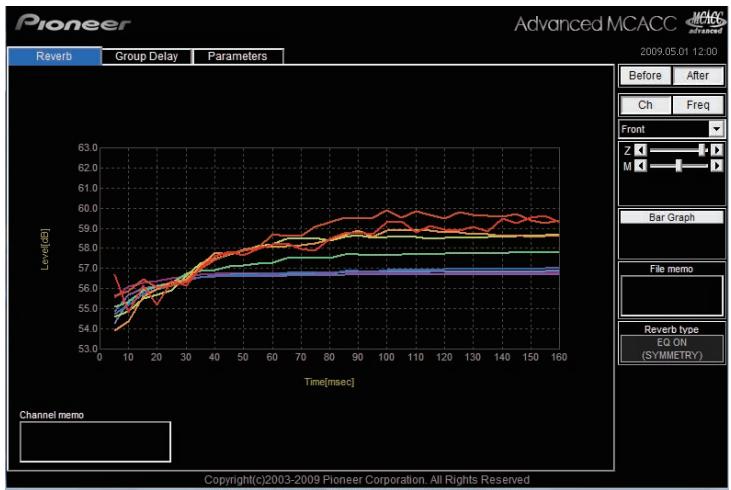
Task: Click the 160 value on time axis
Action: 559,357
